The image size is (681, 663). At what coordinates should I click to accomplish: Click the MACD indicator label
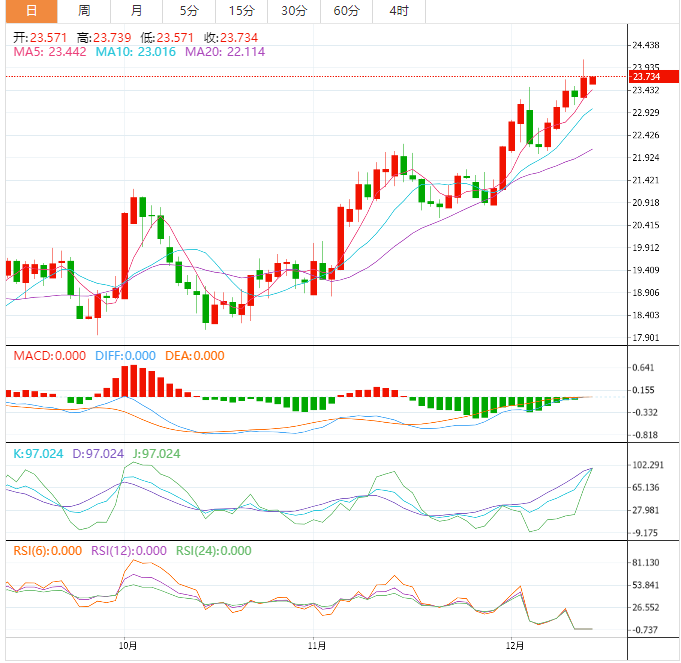point(48,356)
